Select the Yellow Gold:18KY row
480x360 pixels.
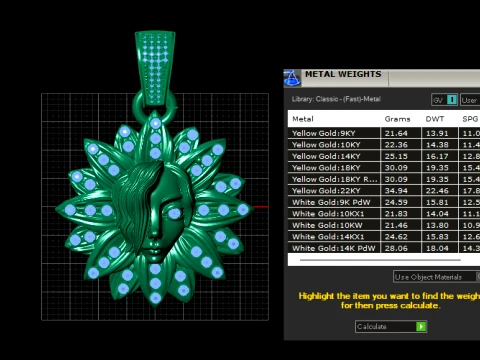pyautogui.click(x=384, y=168)
